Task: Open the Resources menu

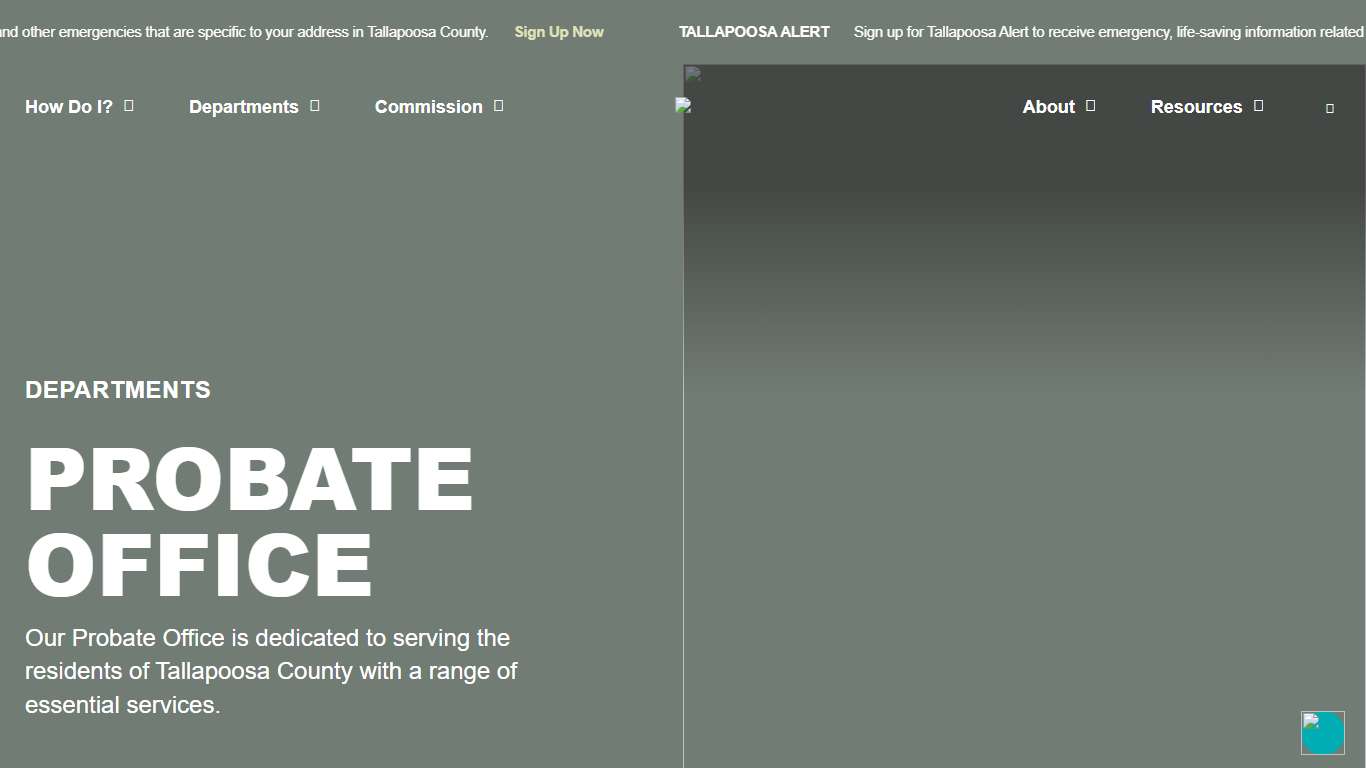Action: click(1196, 107)
